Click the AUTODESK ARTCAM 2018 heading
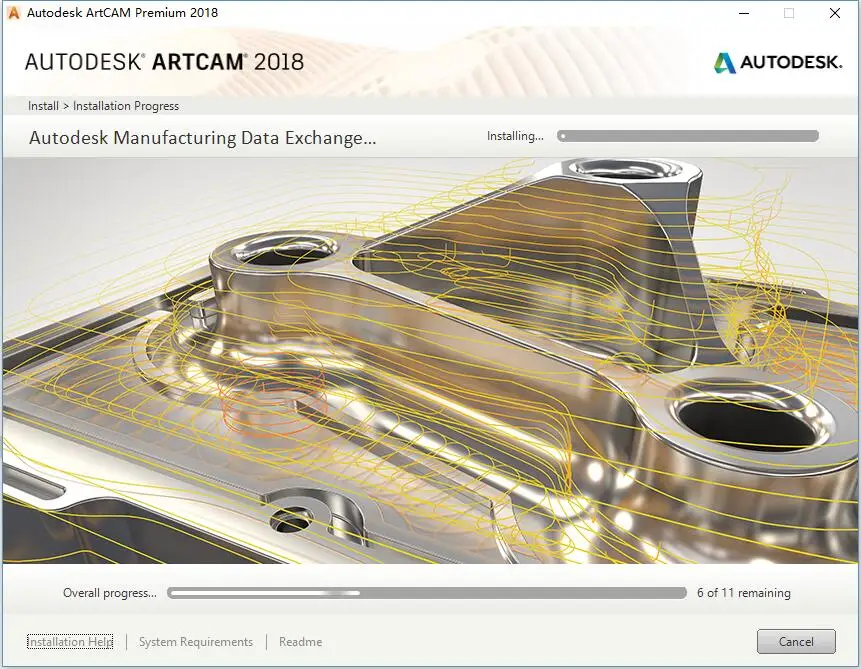 tap(164, 62)
